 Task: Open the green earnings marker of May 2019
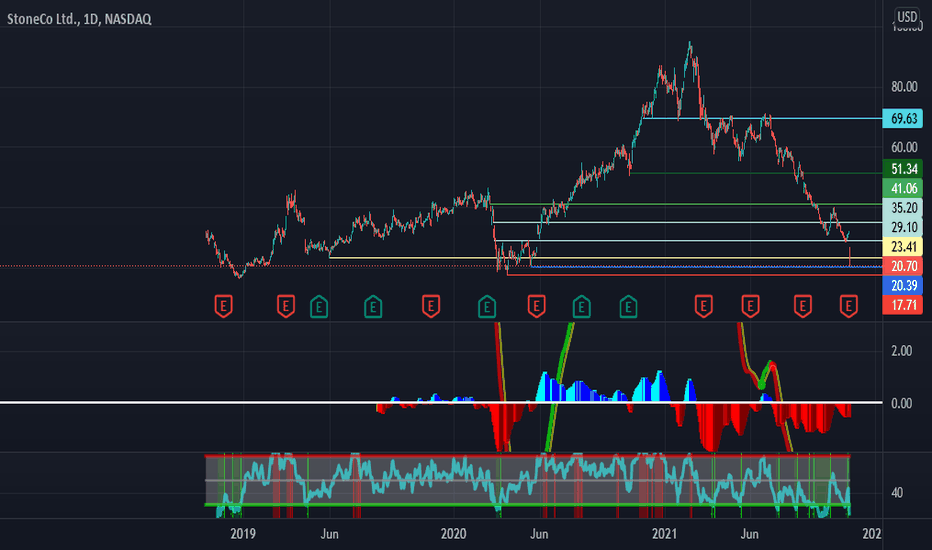click(x=319, y=307)
